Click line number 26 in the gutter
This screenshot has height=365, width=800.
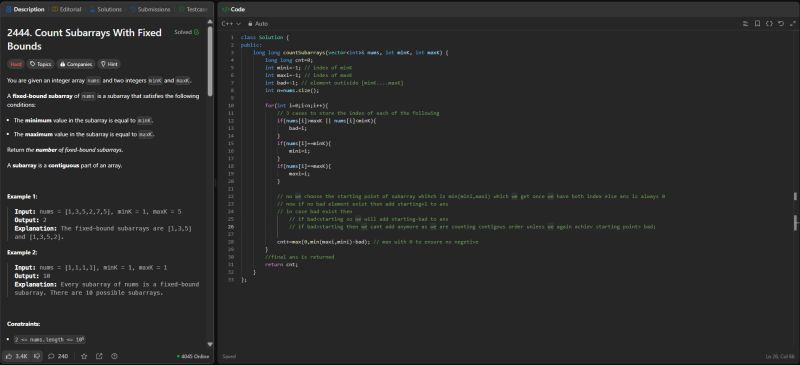coord(231,227)
